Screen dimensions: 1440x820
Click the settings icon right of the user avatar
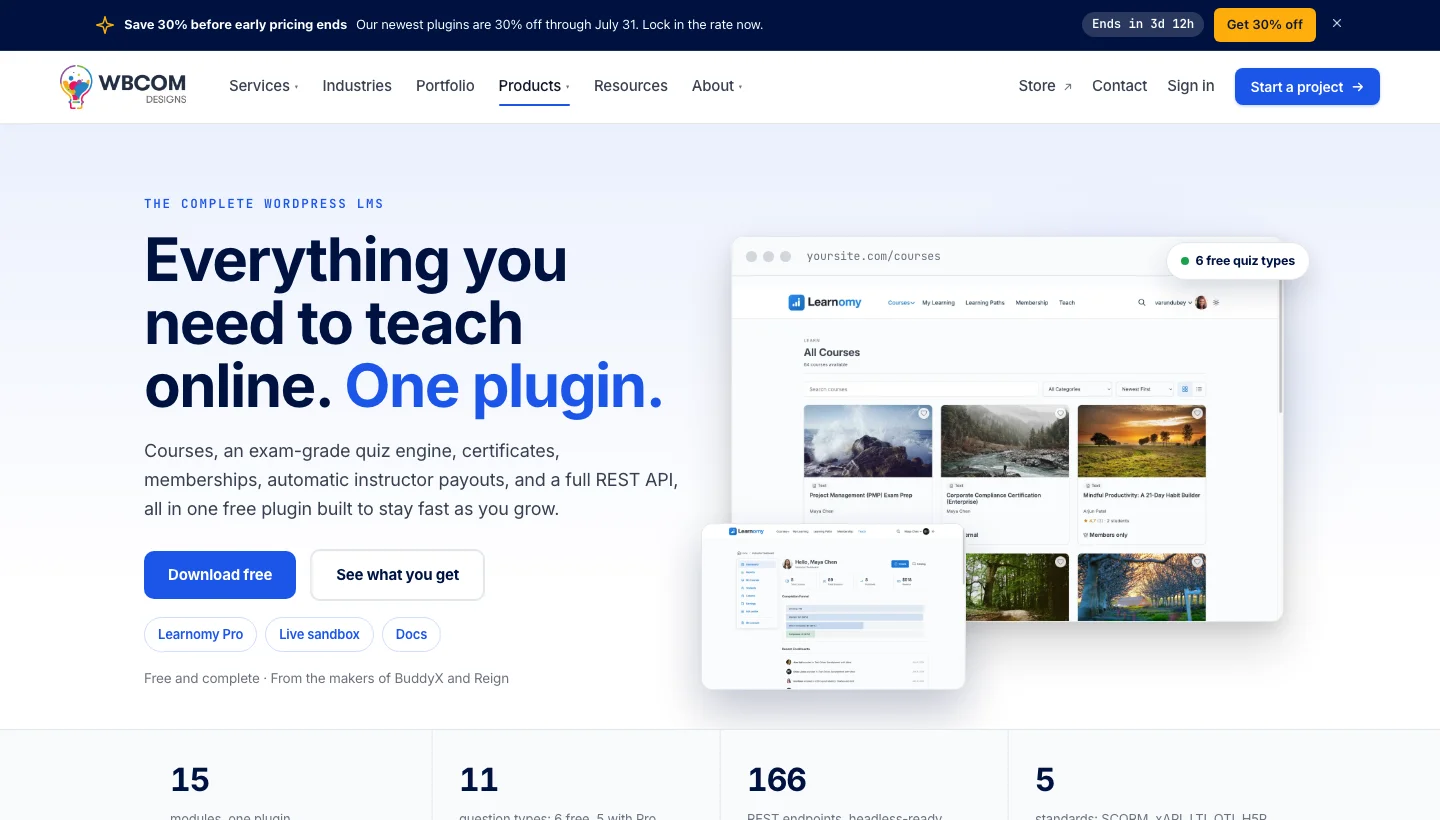tap(1216, 302)
